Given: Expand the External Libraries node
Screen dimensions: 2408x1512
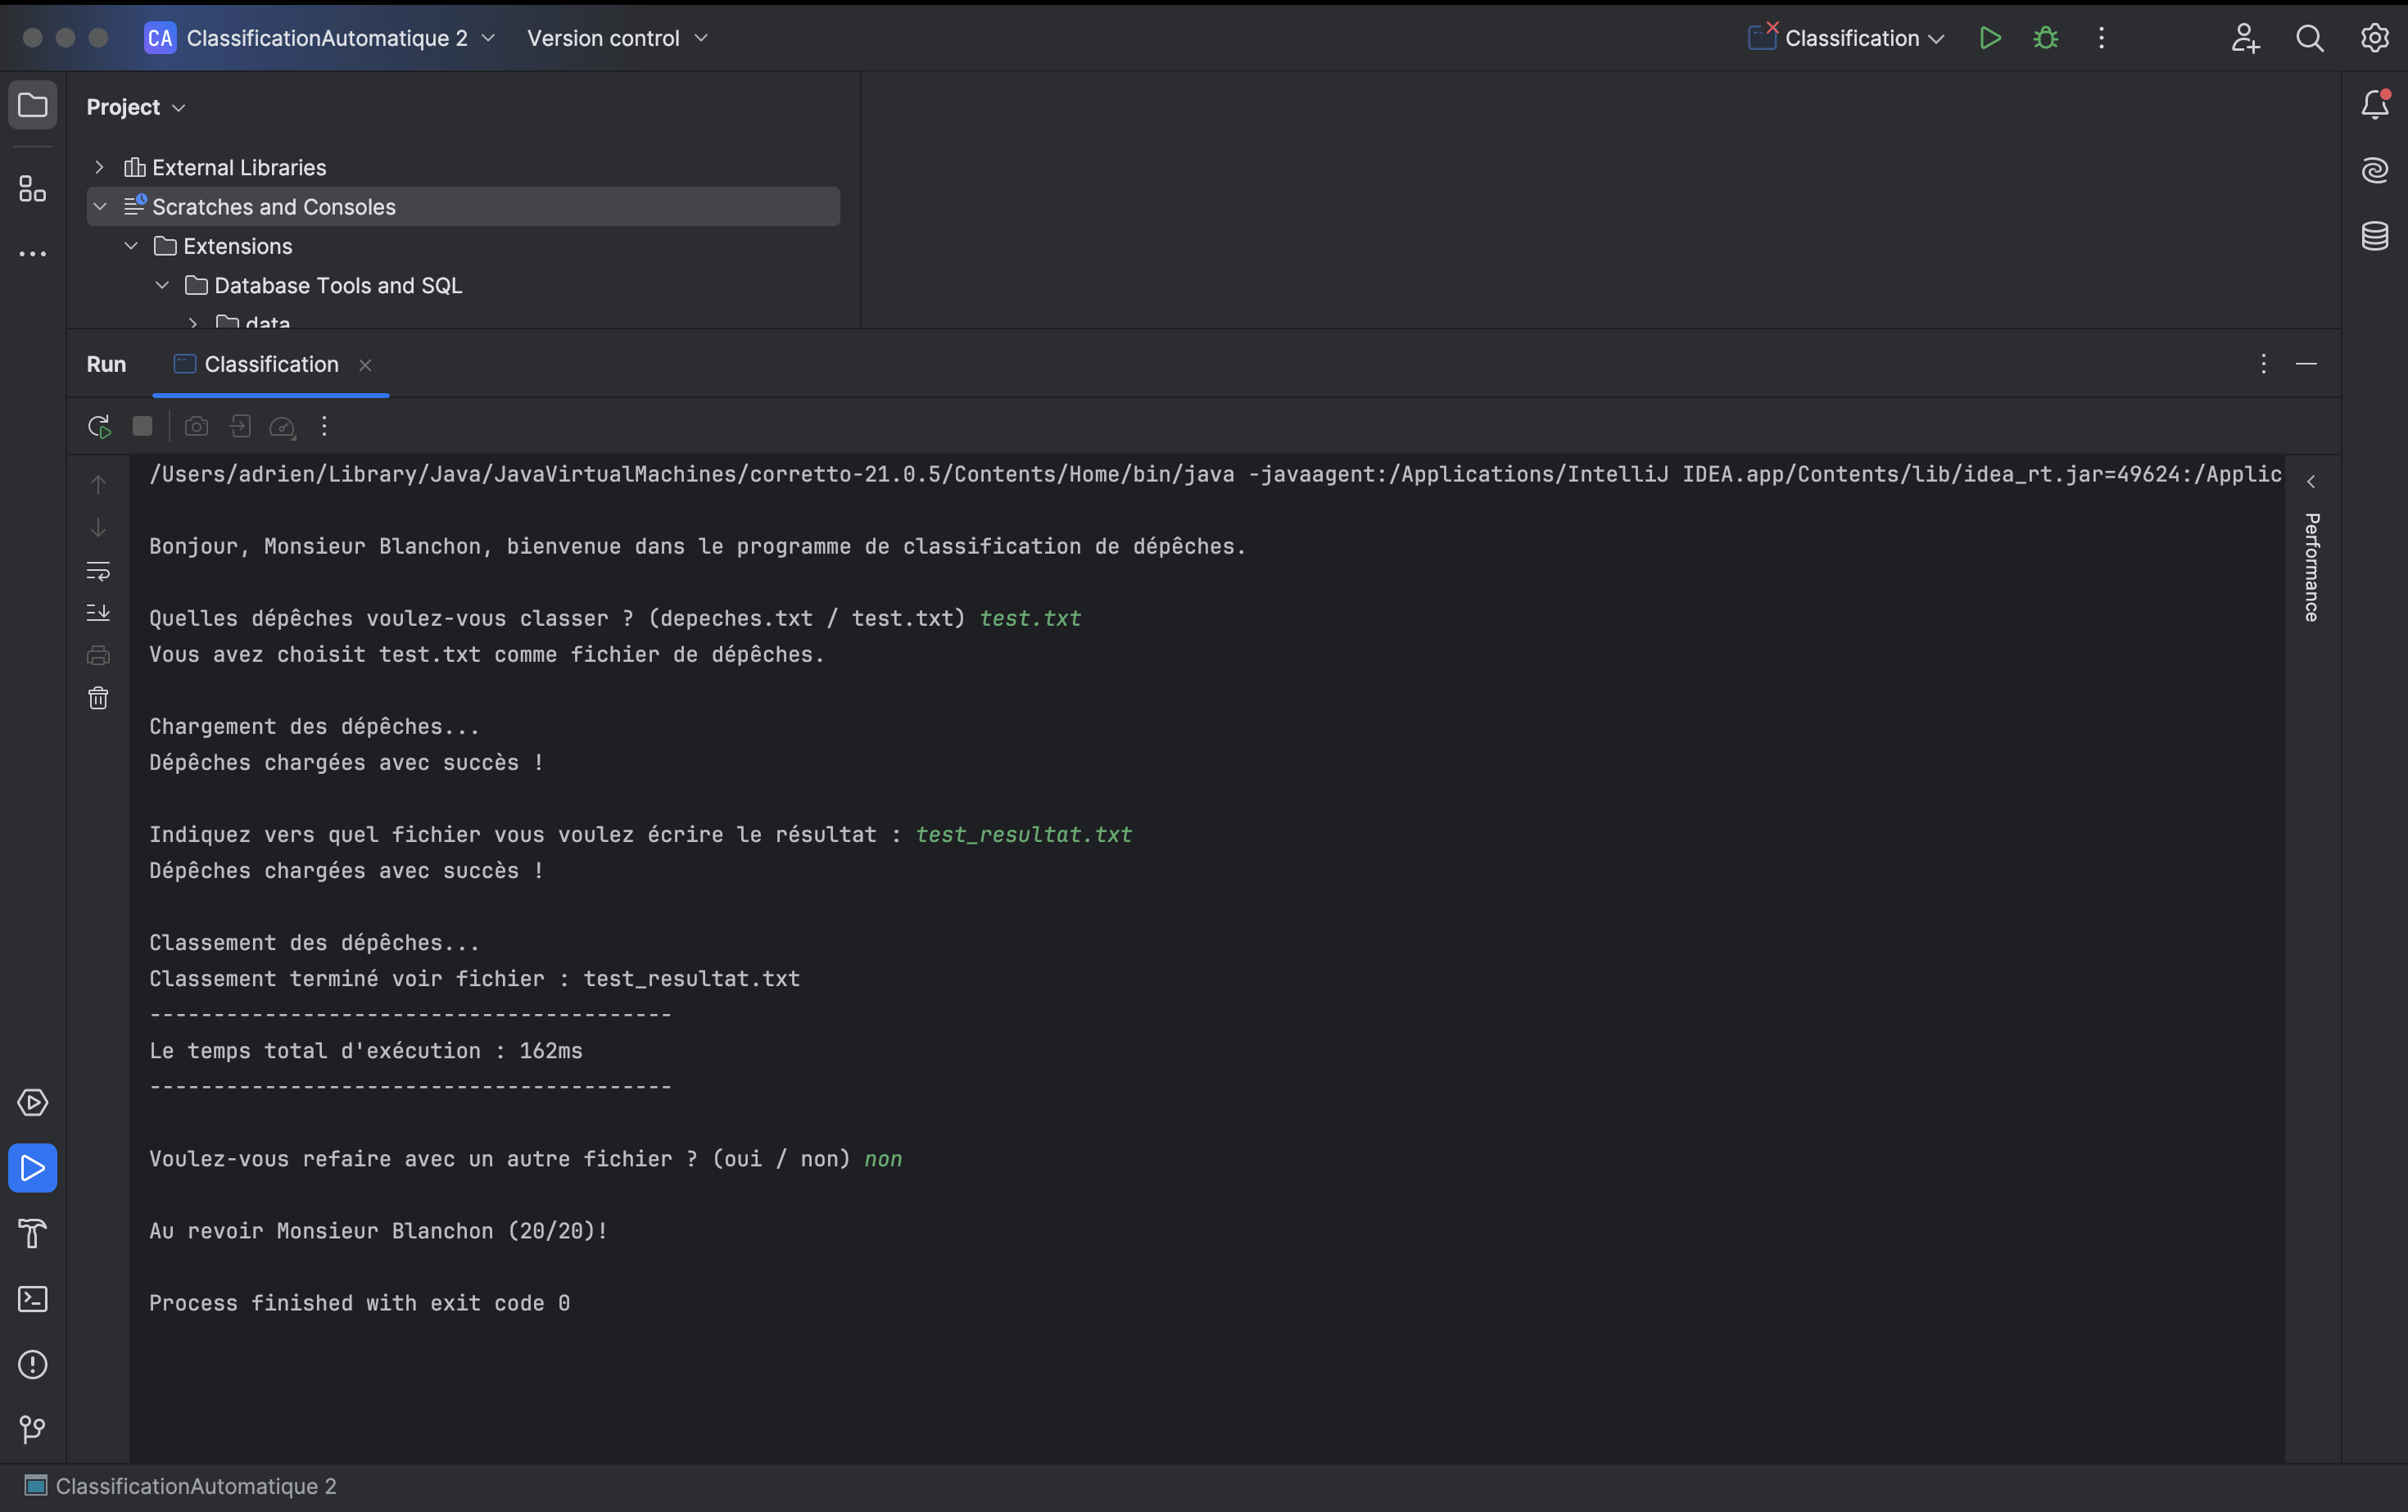Looking at the screenshot, I should [x=99, y=167].
